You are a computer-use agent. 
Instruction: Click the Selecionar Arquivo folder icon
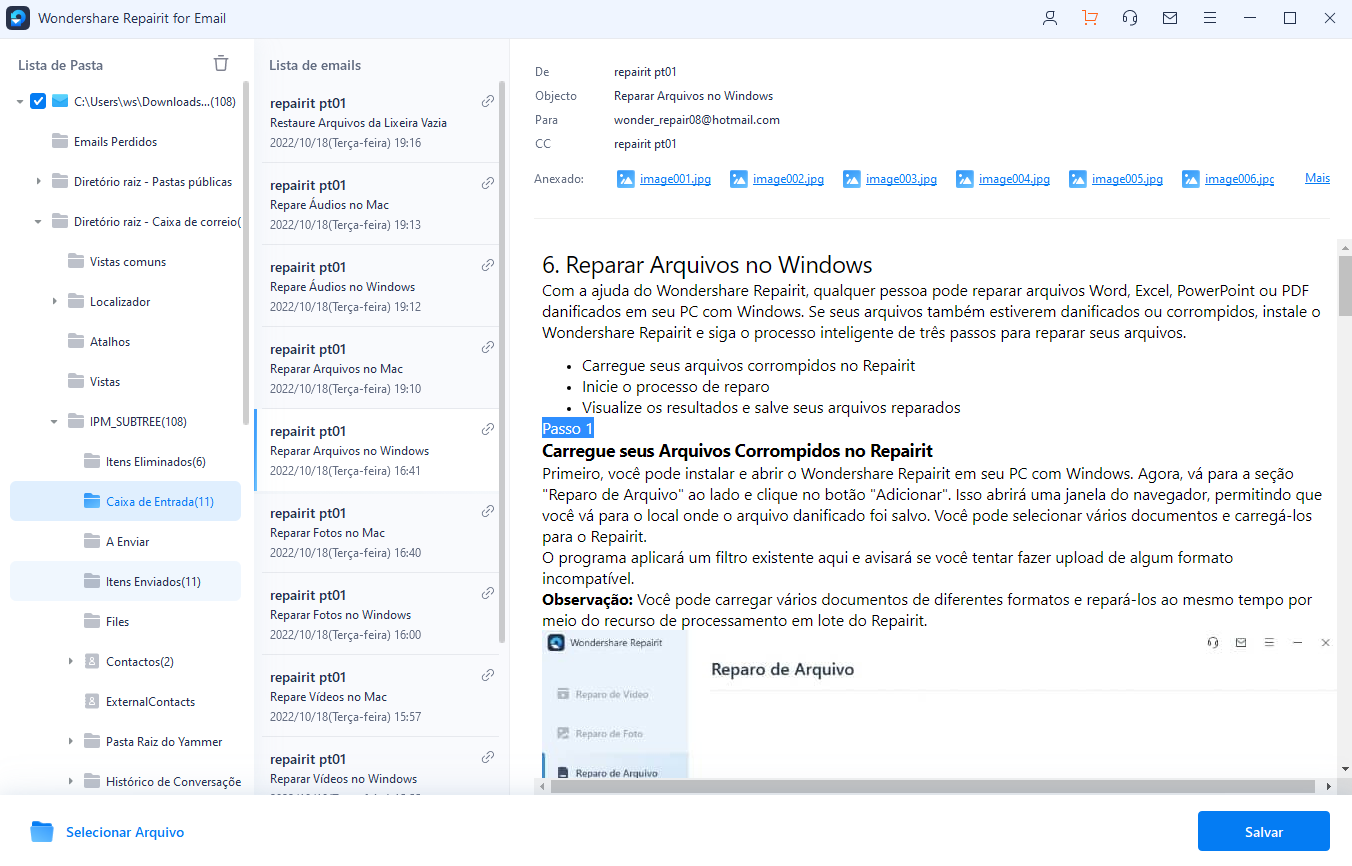[x=41, y=832]
